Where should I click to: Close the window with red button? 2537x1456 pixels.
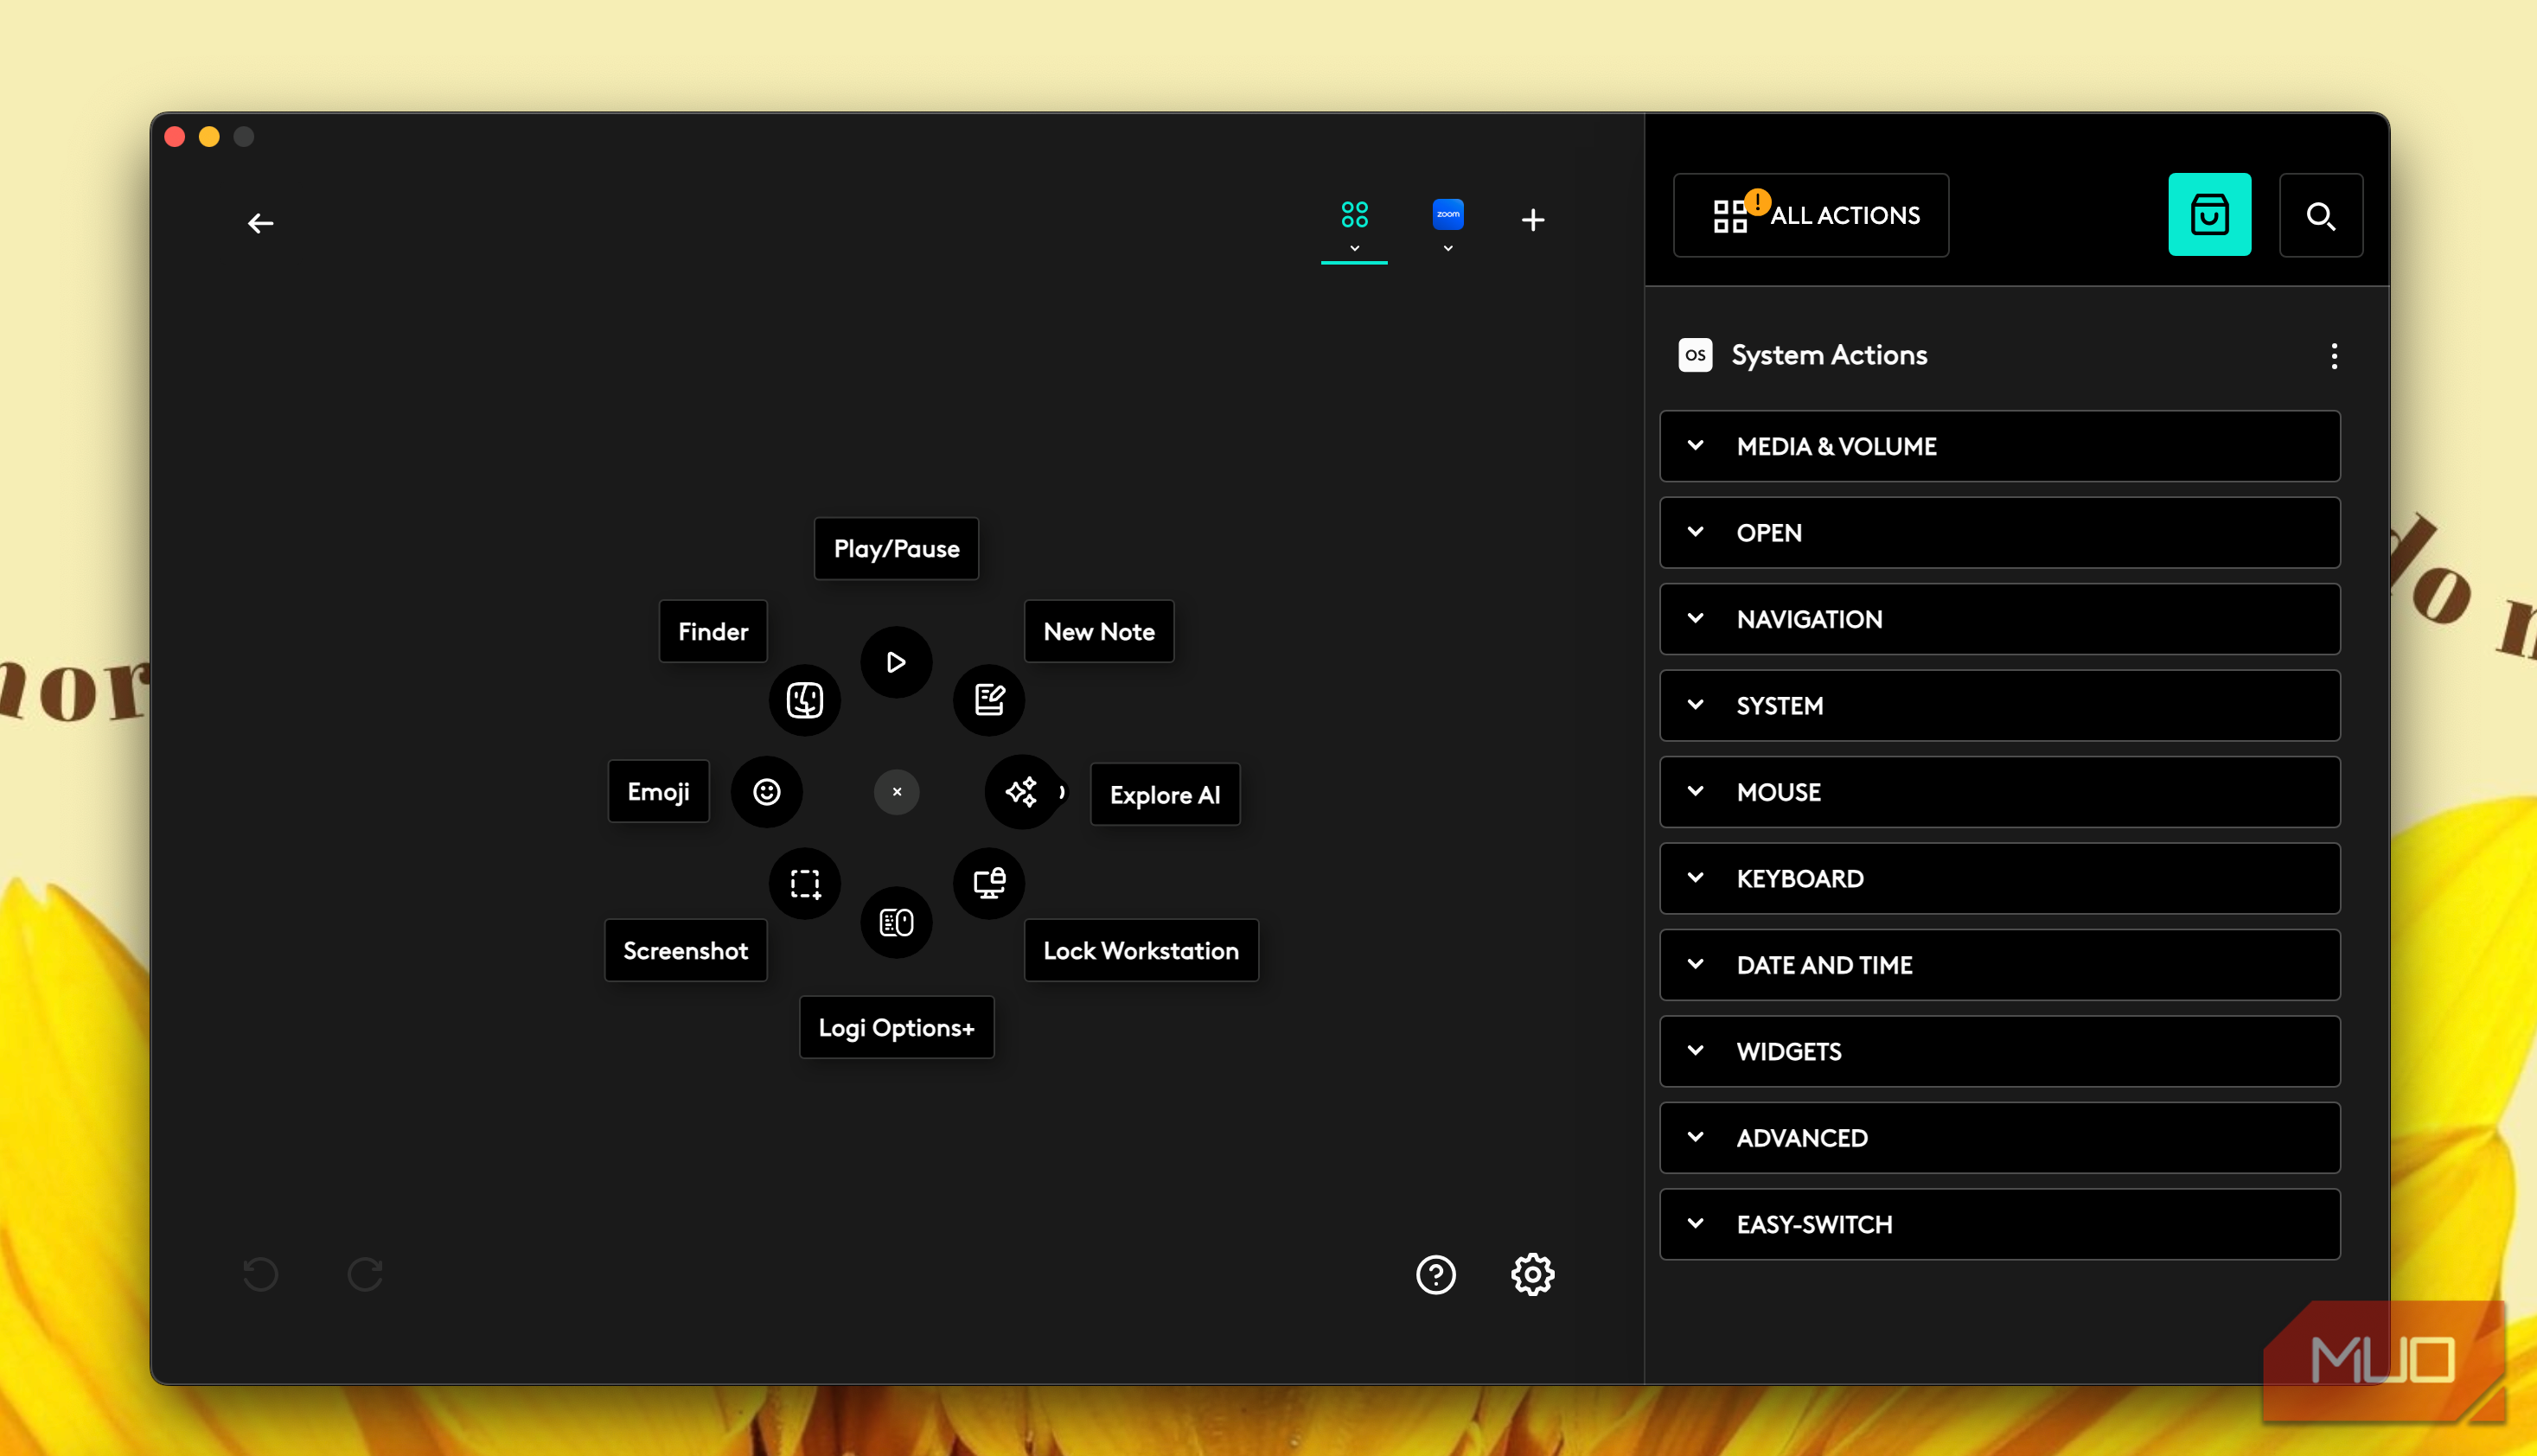pyautogui.click(x=175, y=136)
